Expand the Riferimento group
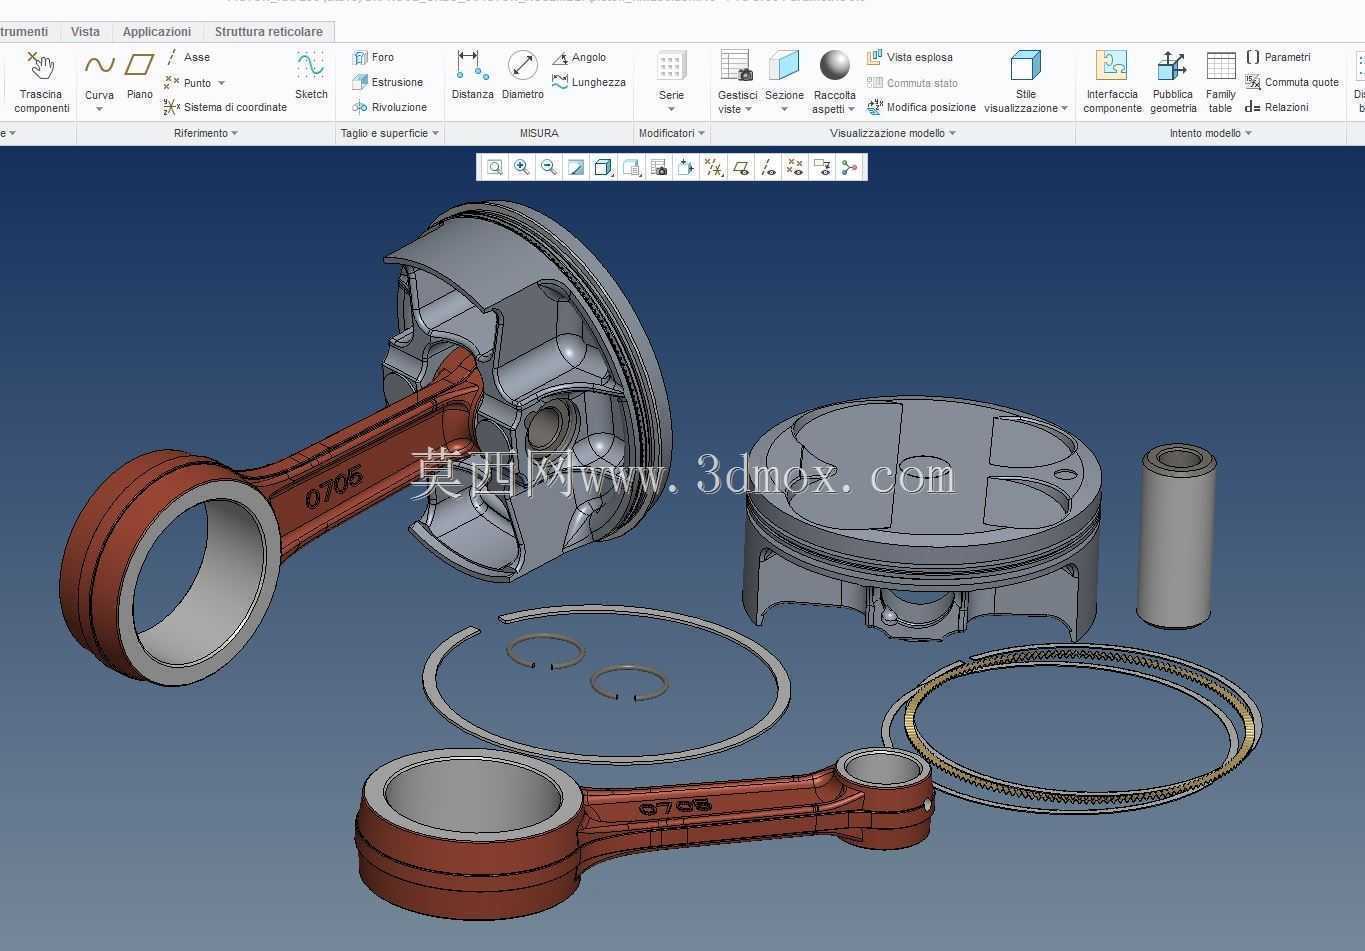This screenshot has height=951, width=1365. coord(206,133)
